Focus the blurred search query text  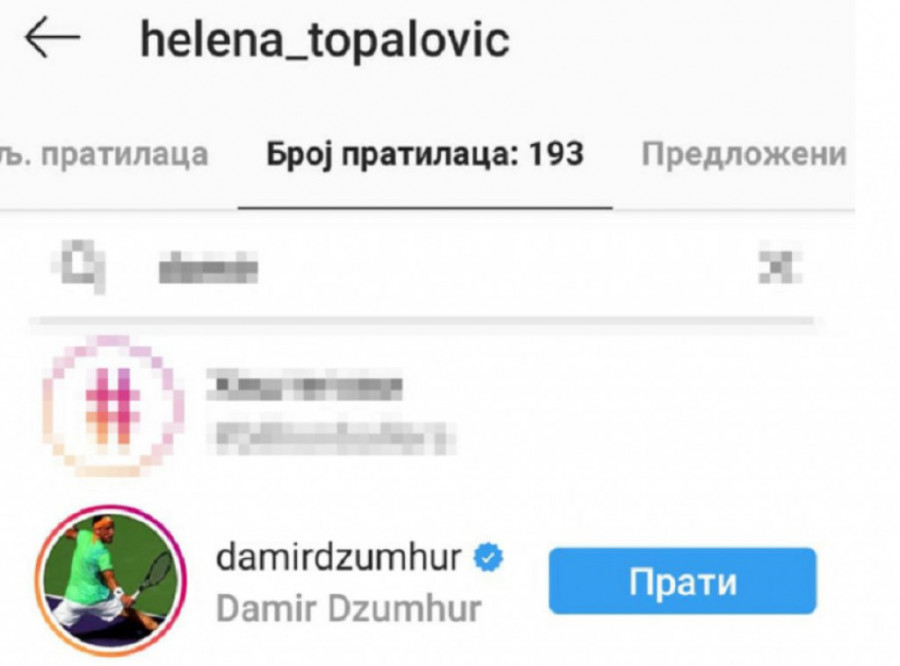[208, 268]
